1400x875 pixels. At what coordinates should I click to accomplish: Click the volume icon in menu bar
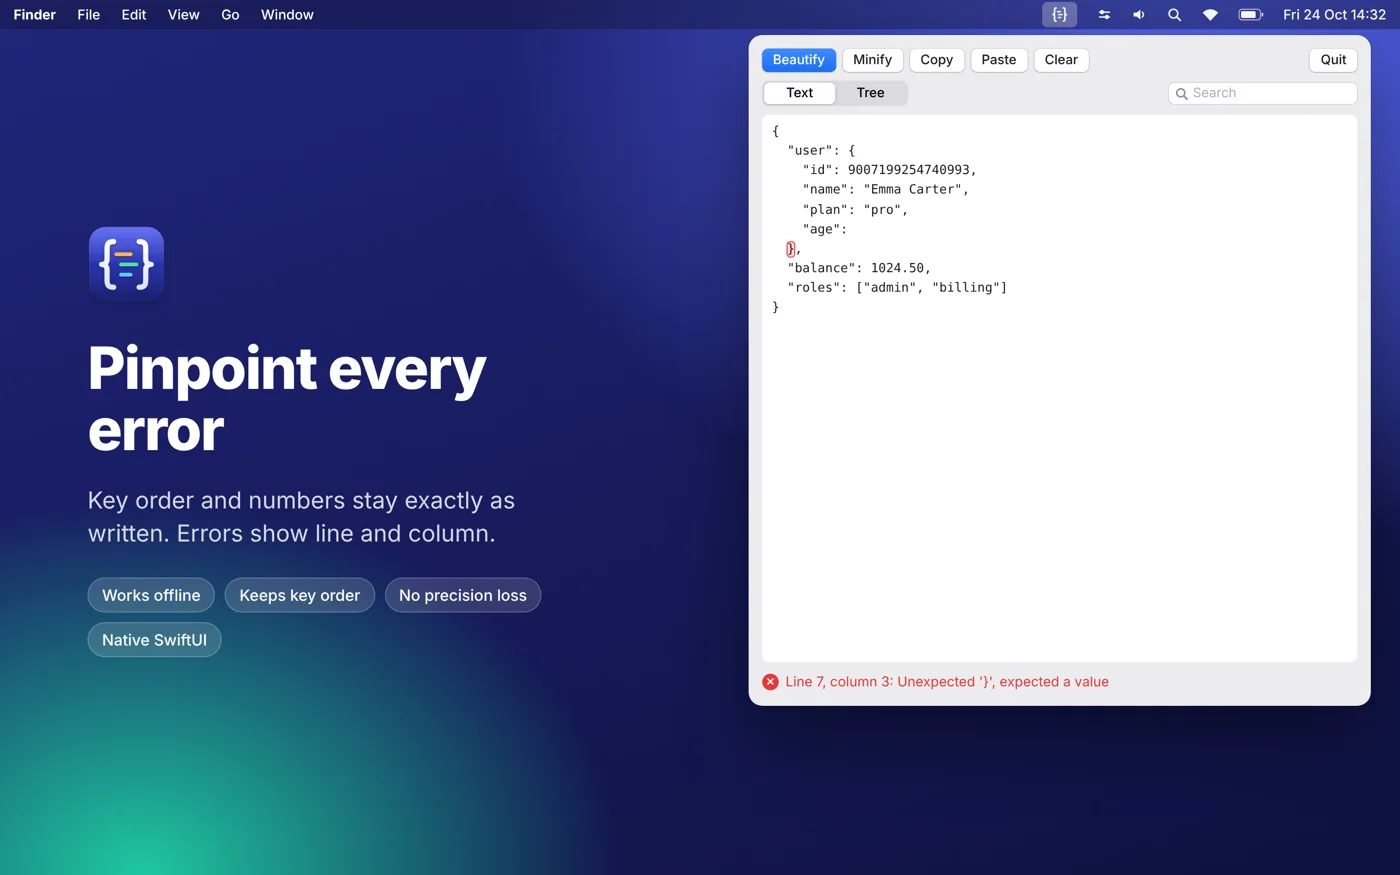1139,15
